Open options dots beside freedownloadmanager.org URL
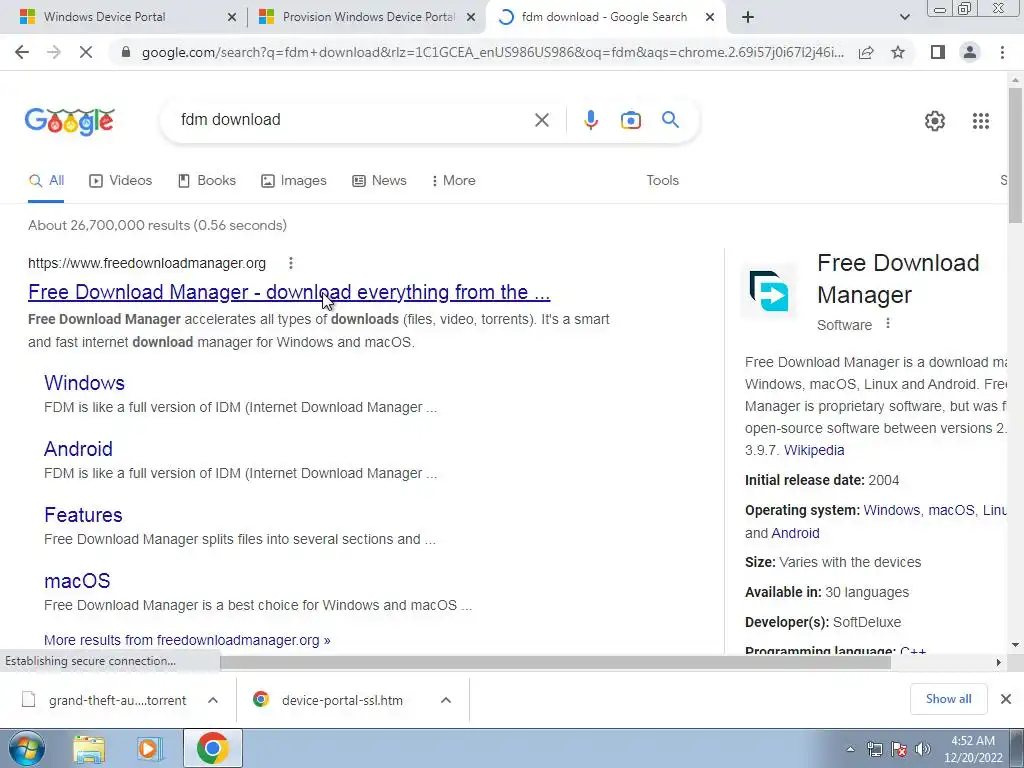1024x768 pixels. click(291, 263)
